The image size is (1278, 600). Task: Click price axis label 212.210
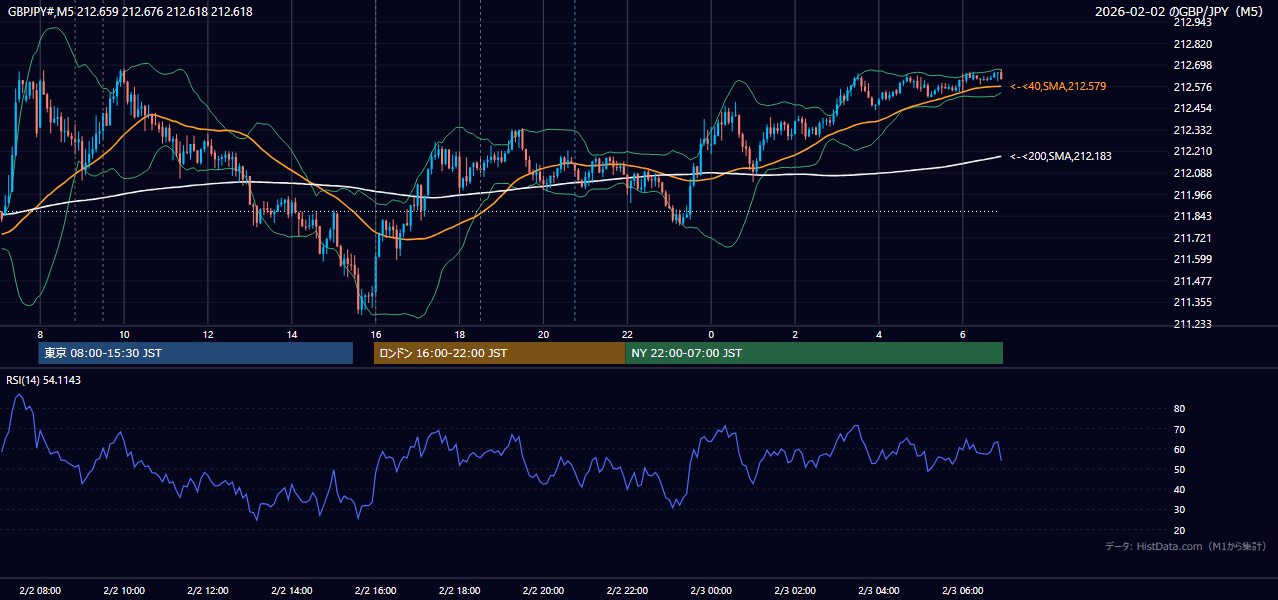coord(1193,152)
